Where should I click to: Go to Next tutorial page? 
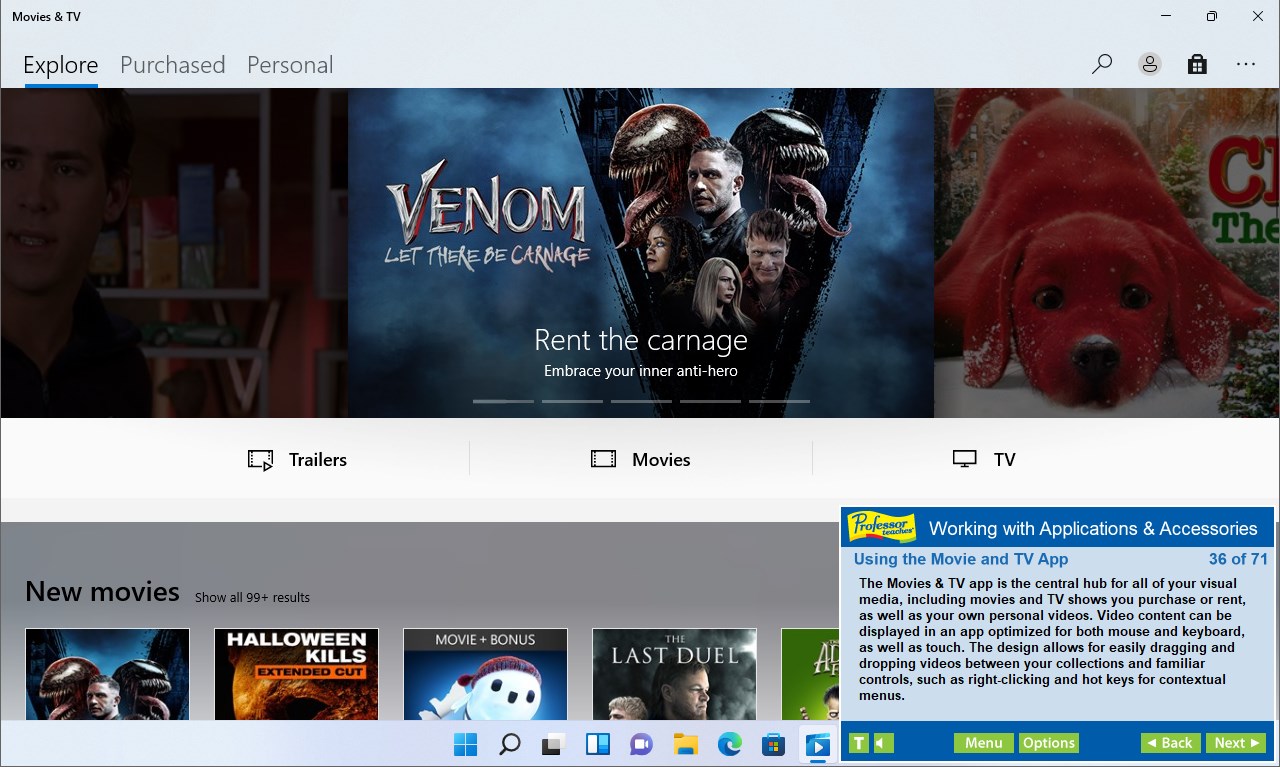tap(1236, 743)
